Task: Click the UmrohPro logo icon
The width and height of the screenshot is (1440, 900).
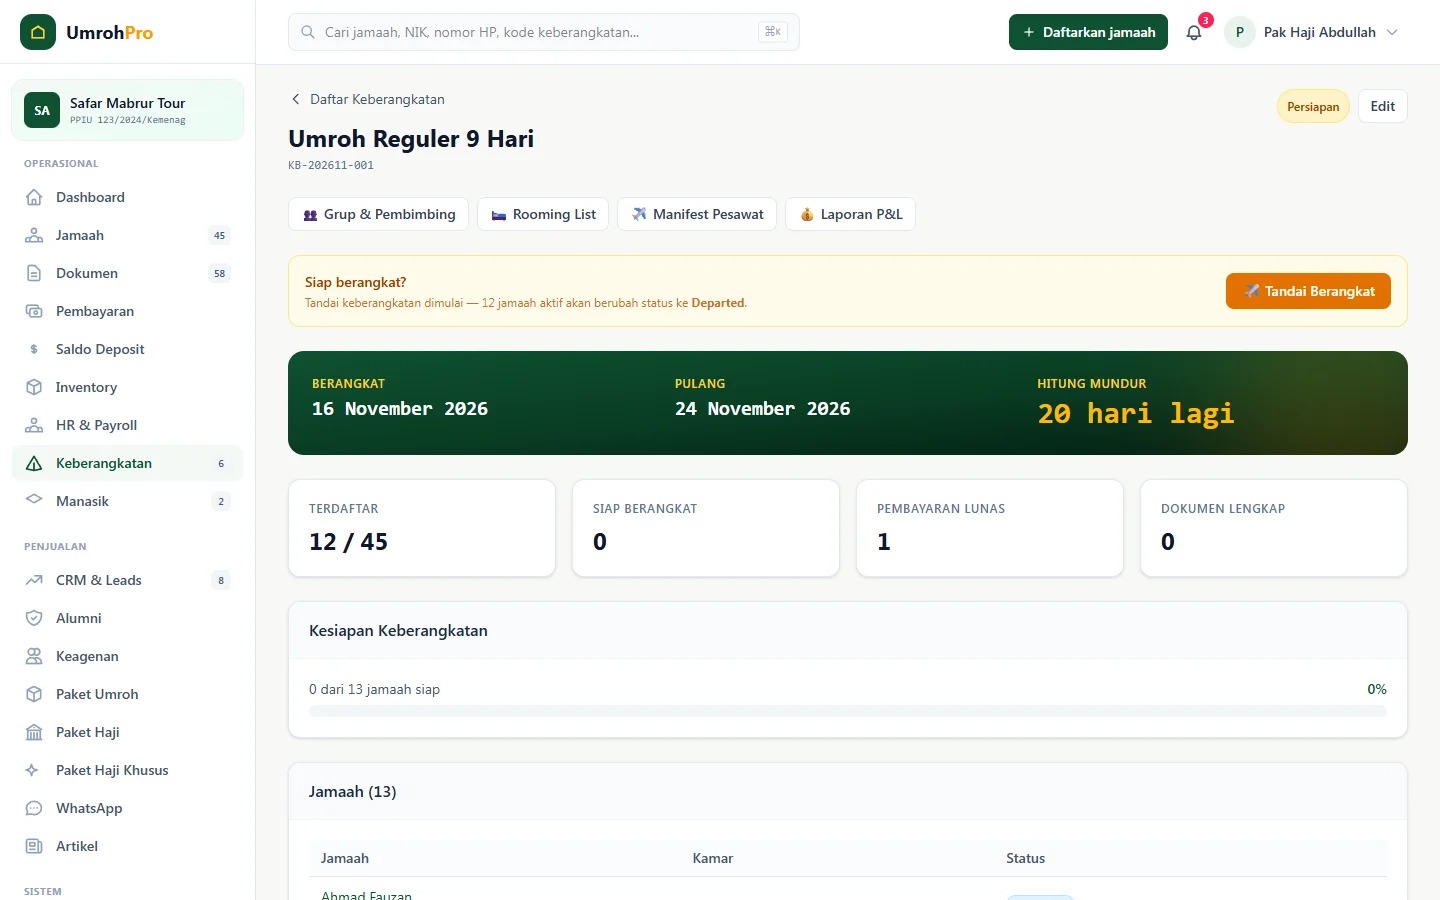Action: pyautogui.click(x=38, y=32)
